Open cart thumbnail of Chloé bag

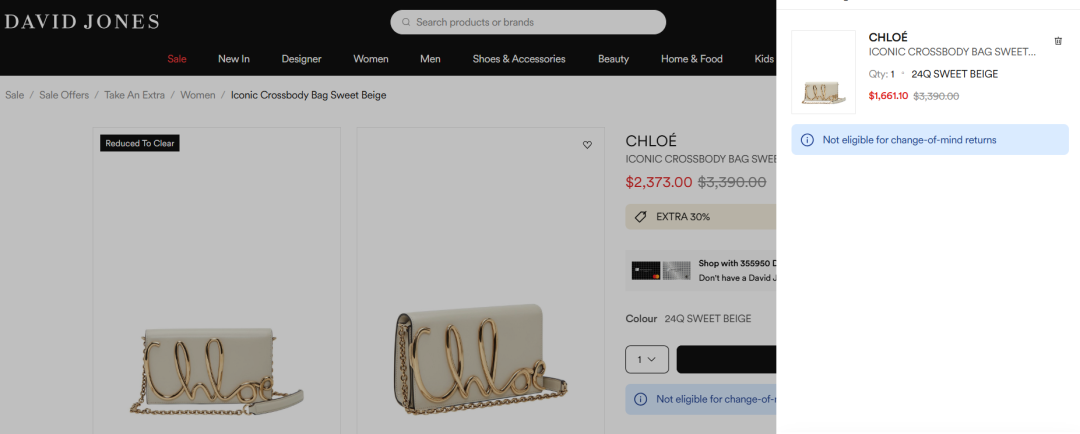click(x=823, y=72)
